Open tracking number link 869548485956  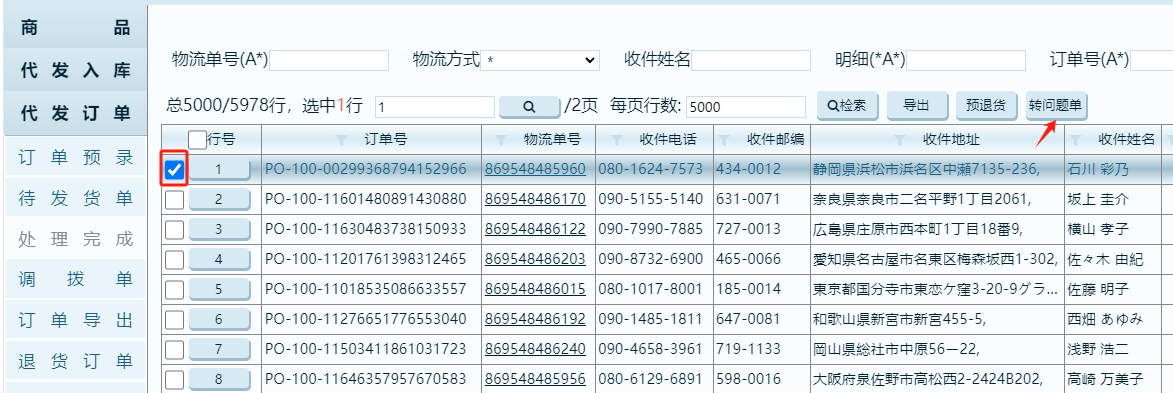click(x=536, y=379)
